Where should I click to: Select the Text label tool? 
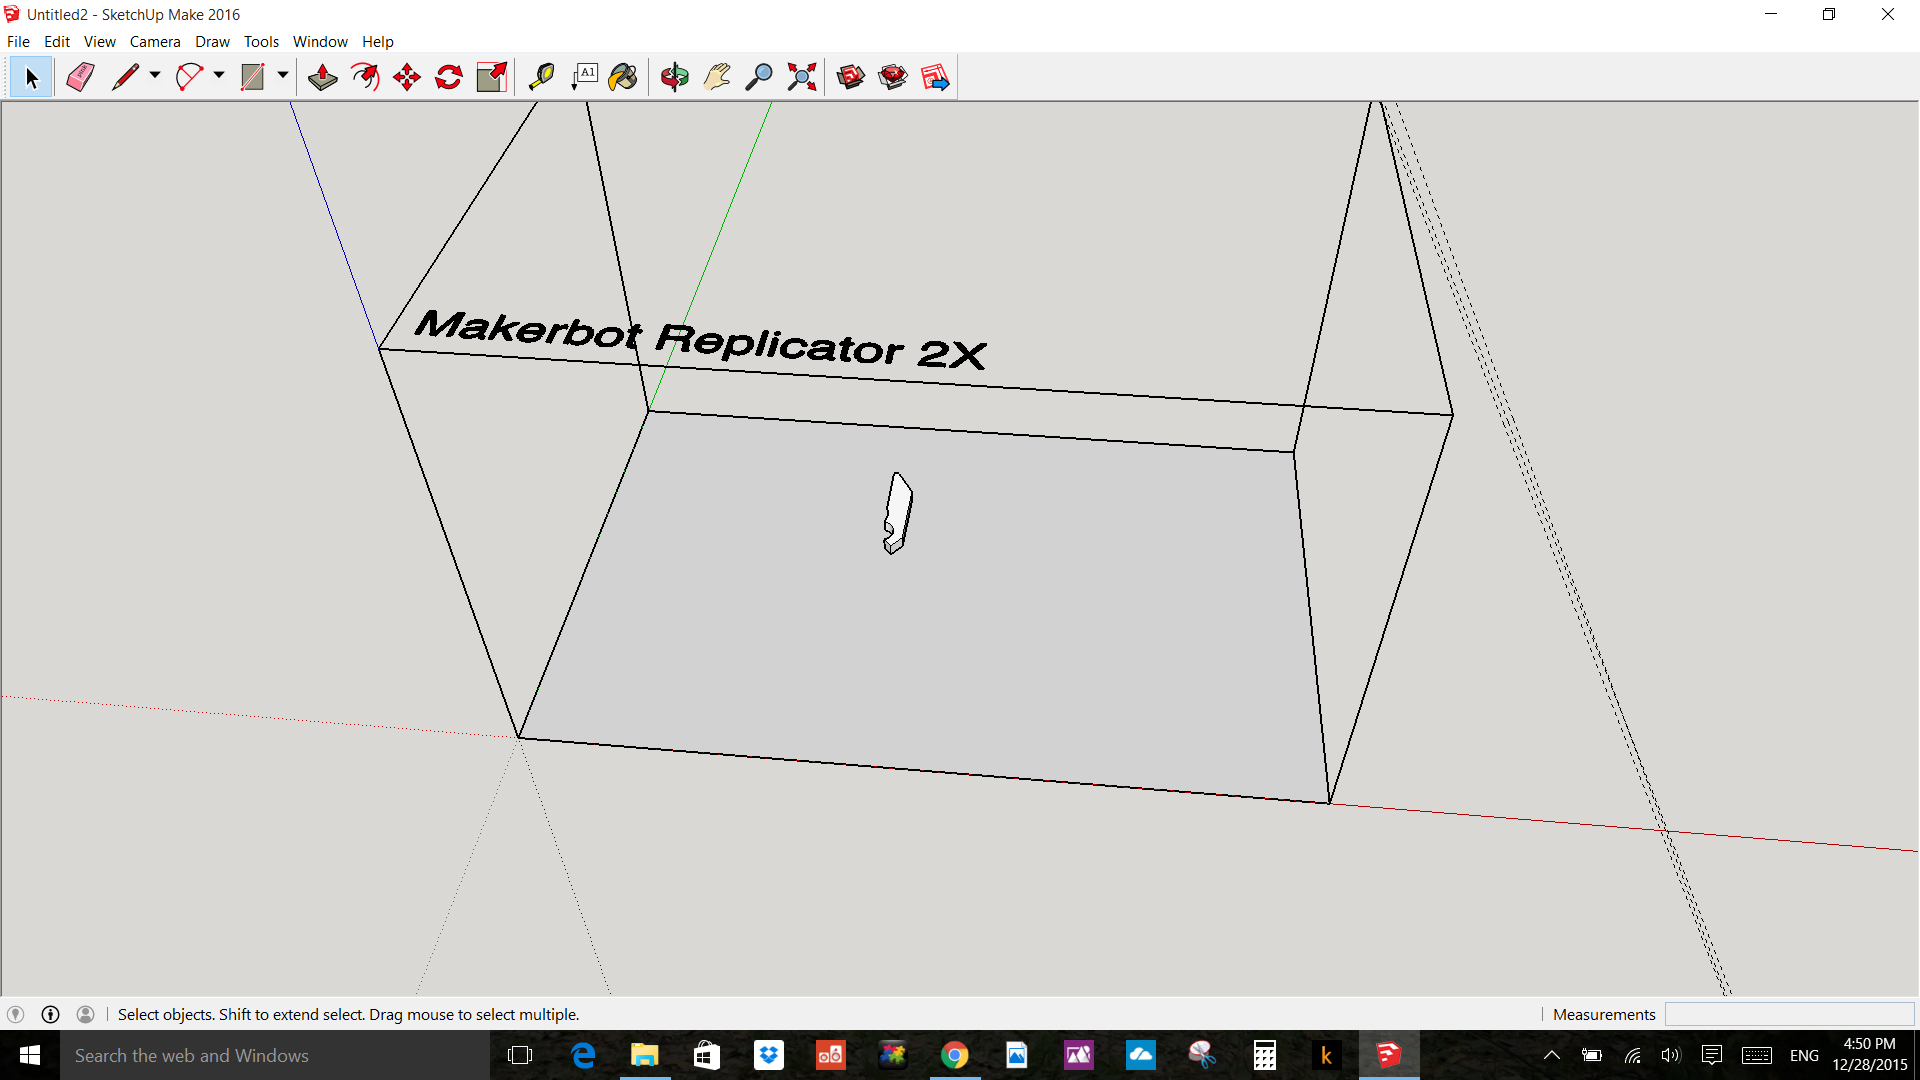584,77
